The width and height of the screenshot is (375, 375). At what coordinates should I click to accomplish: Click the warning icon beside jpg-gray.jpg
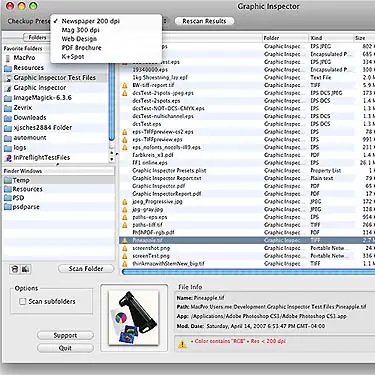tap(125, 210)
